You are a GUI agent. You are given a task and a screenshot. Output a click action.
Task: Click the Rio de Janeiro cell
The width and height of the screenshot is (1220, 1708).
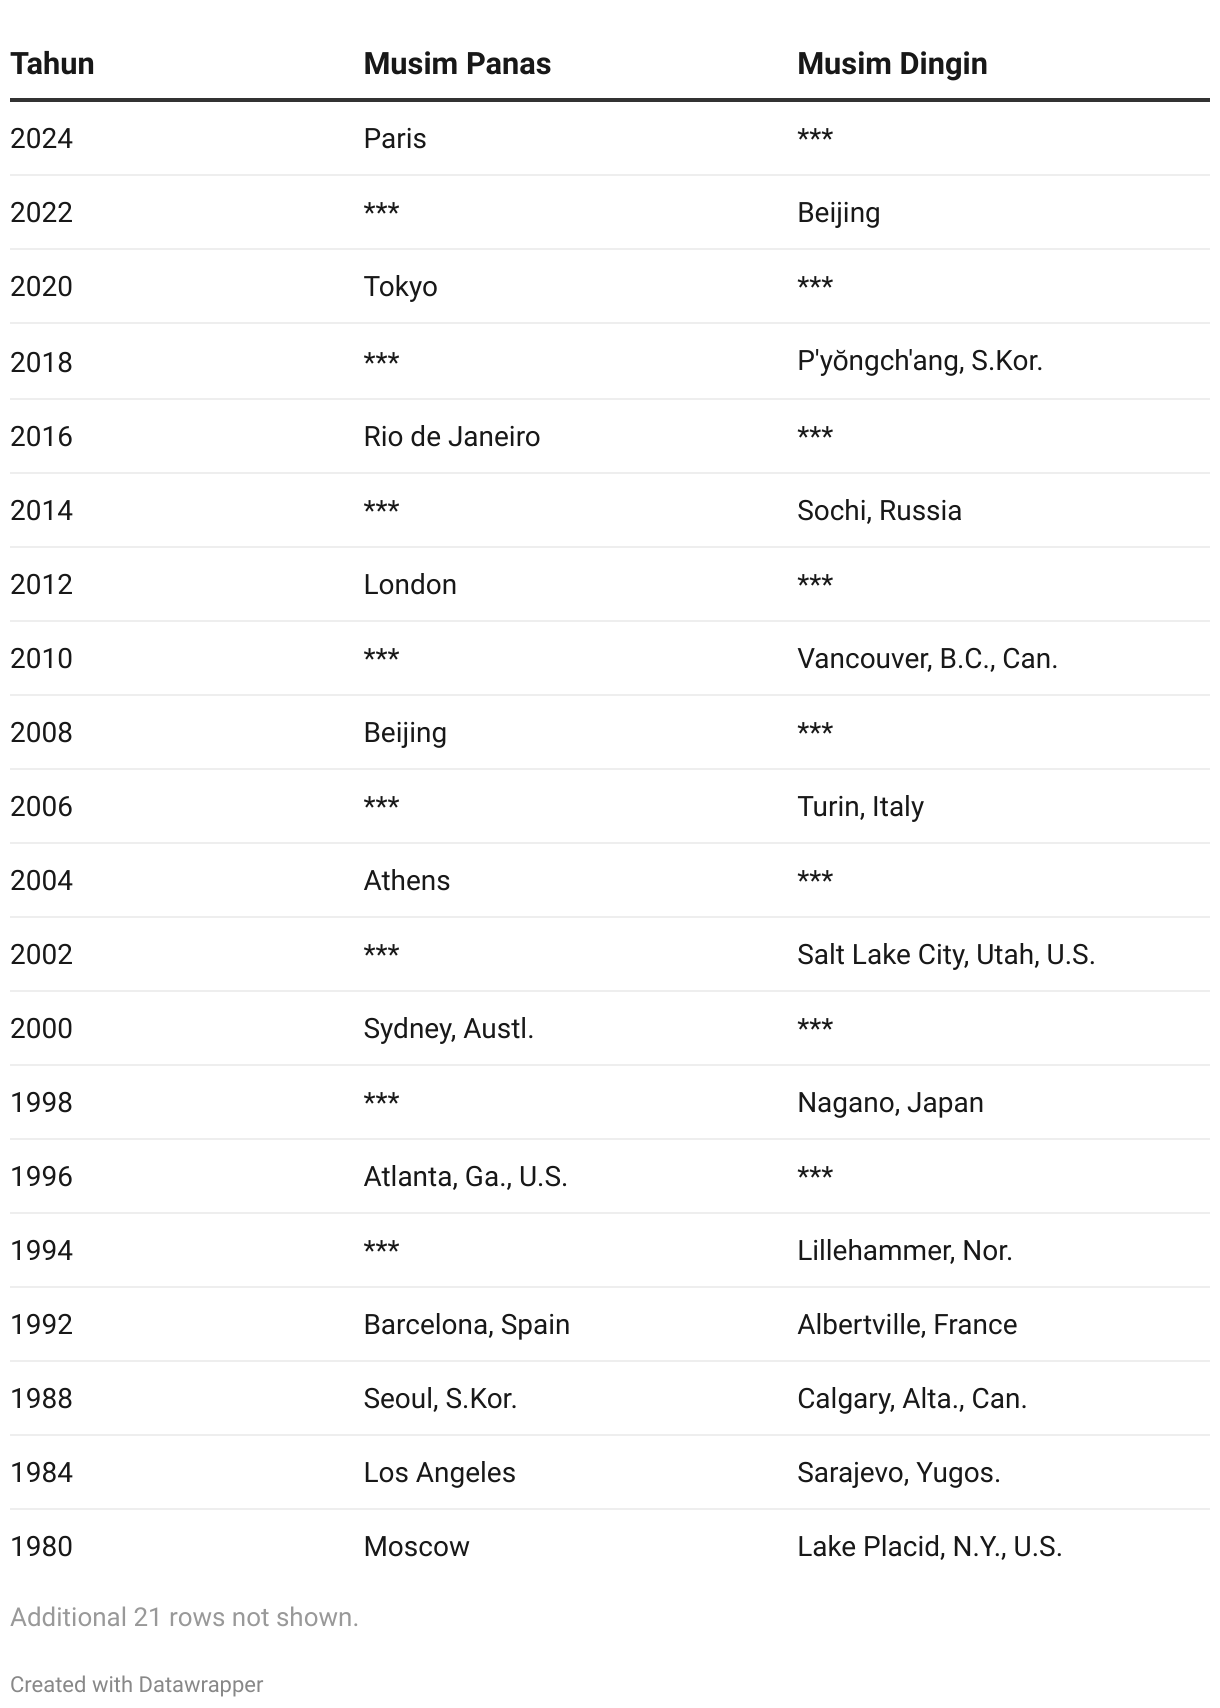click(x=452, y=436)
